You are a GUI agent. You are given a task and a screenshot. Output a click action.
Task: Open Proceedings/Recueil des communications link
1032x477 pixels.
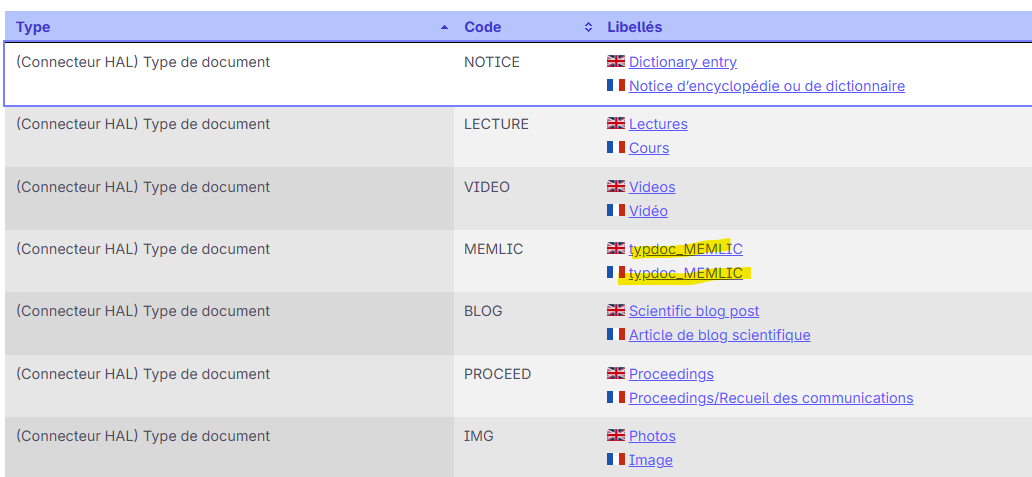(771, 398)
